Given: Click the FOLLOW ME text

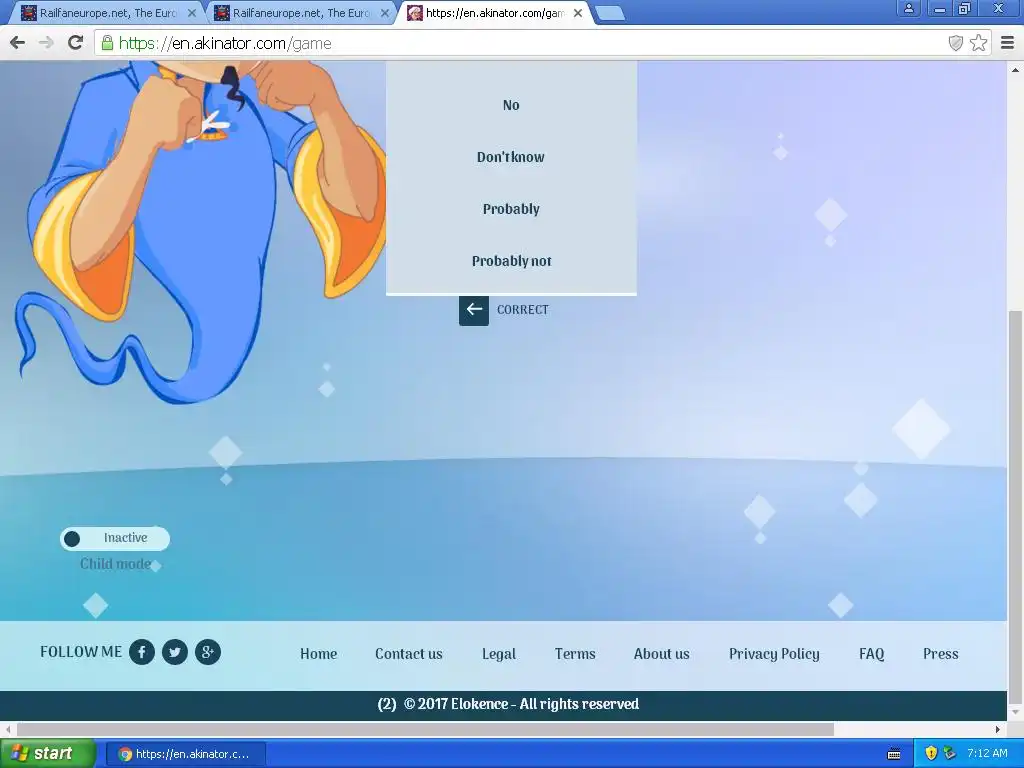Looking at the screenshot, I should pyautogui.click(x=81, y=652).
